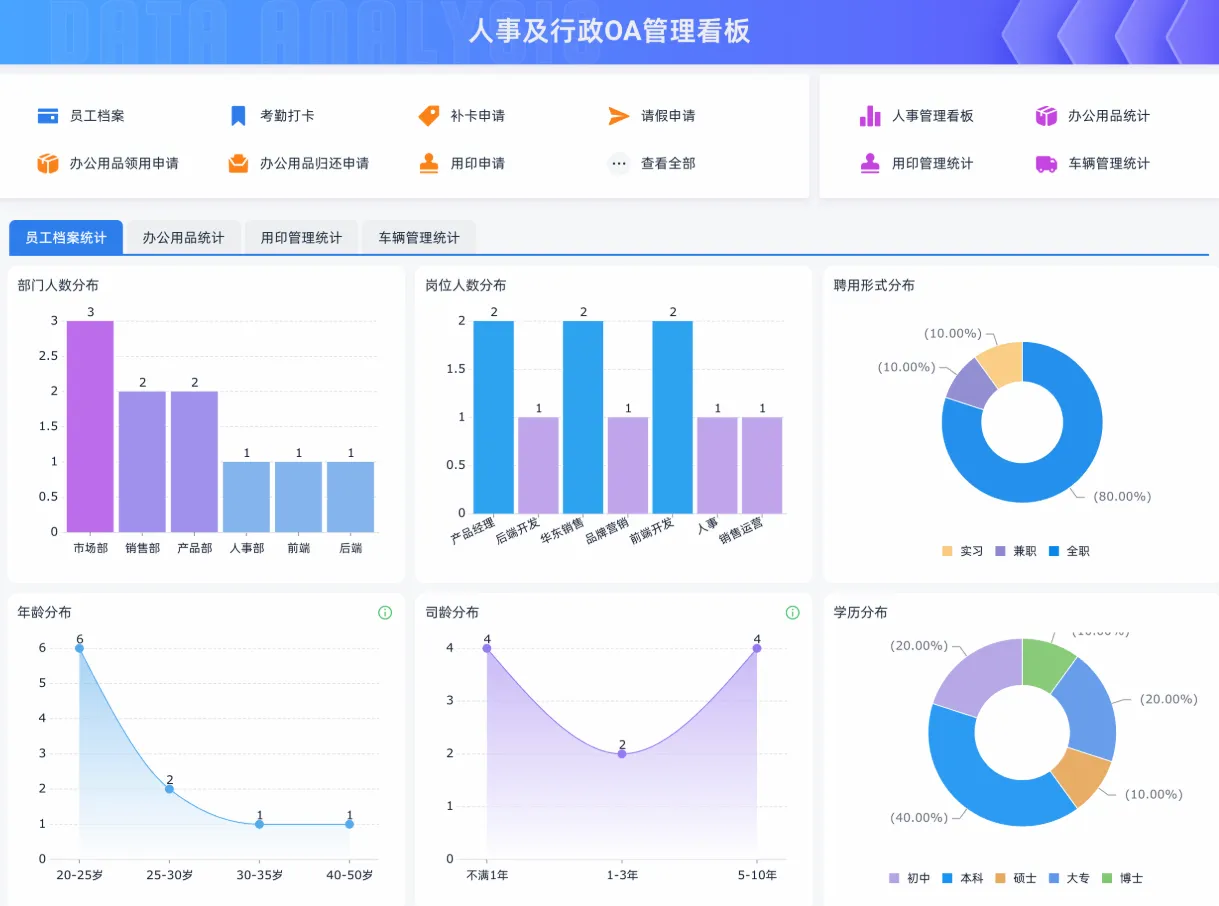Toggle 实习 legend in 聘用形式分布
The image size is (1219, 906).
[963, 551]
